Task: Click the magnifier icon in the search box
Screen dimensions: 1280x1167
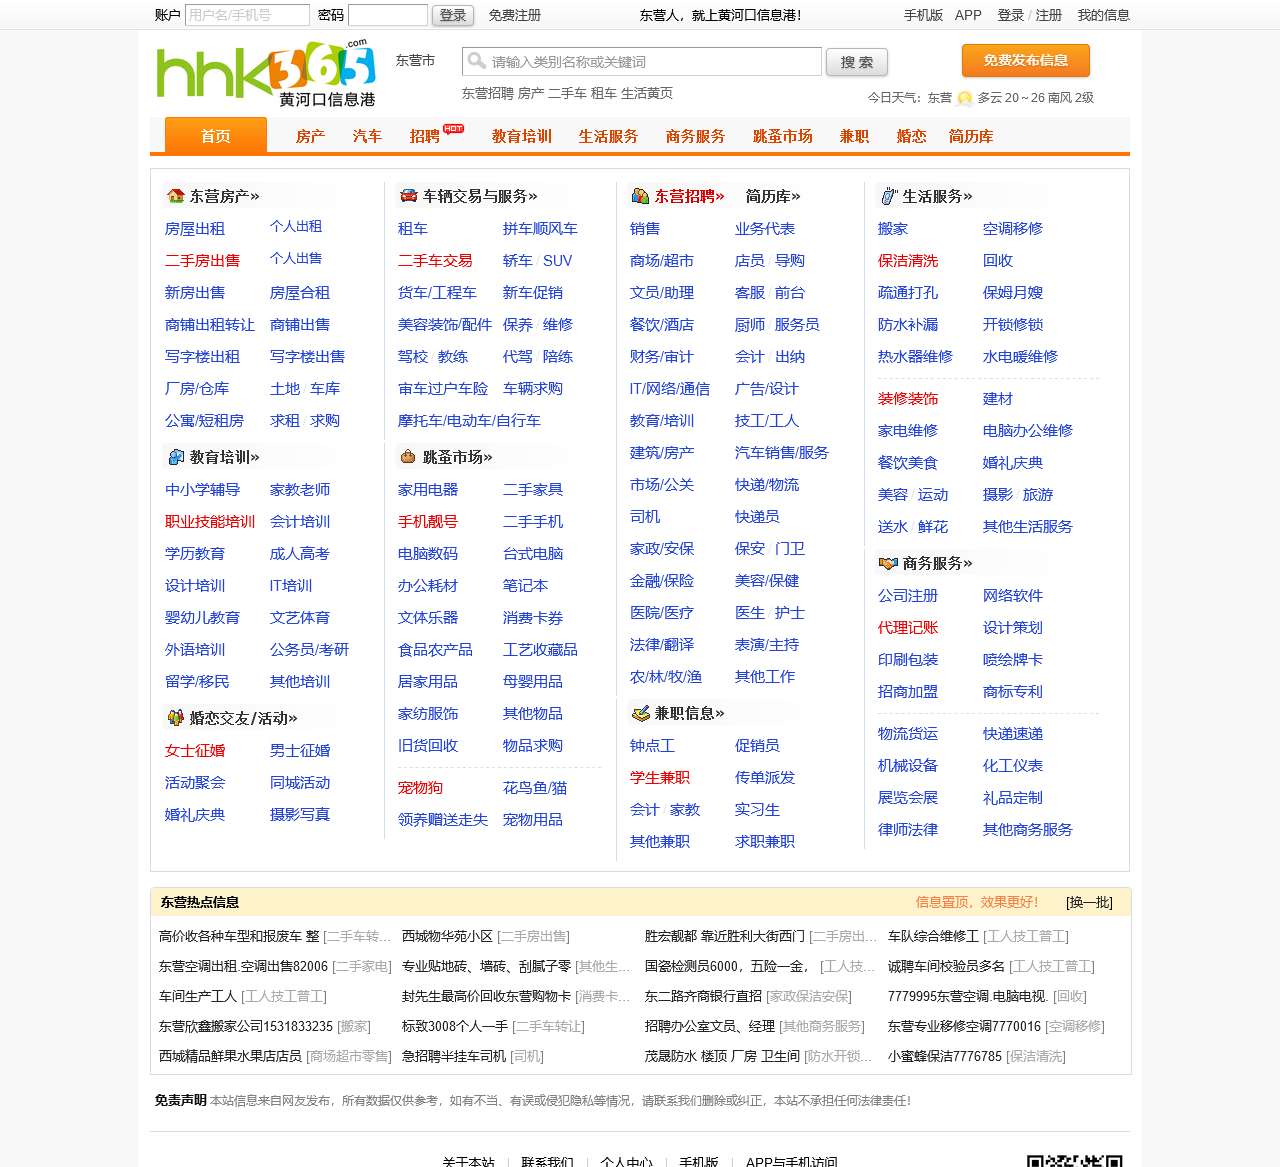Action: 477,61
